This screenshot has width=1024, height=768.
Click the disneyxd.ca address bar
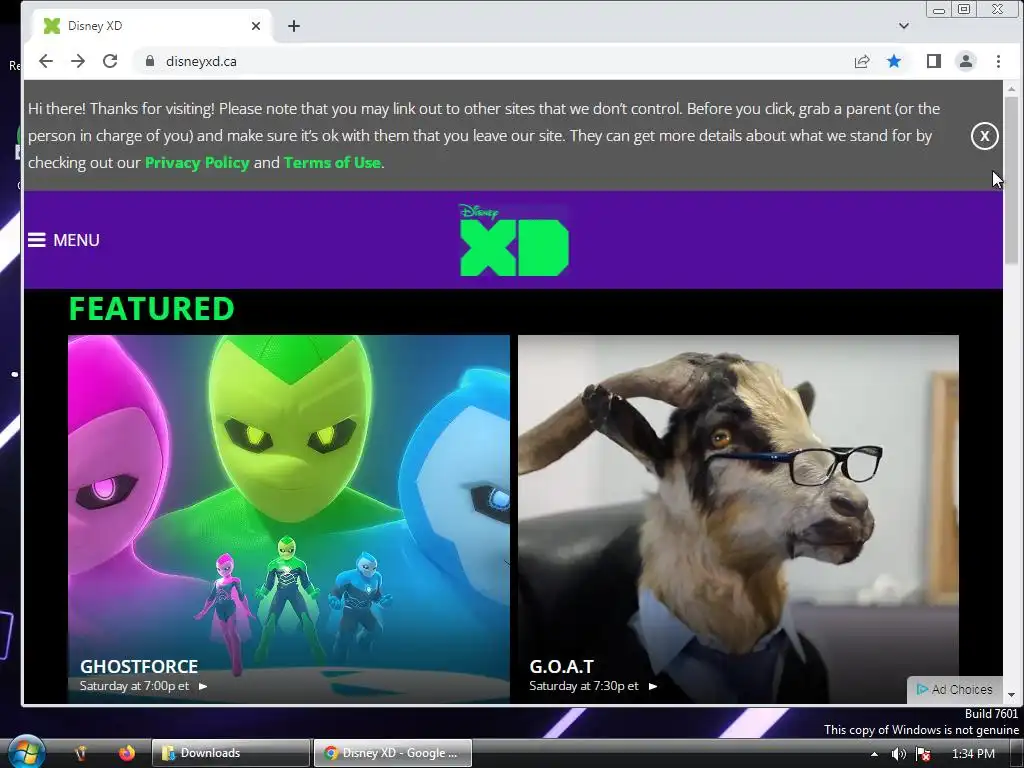coord(490,61)
